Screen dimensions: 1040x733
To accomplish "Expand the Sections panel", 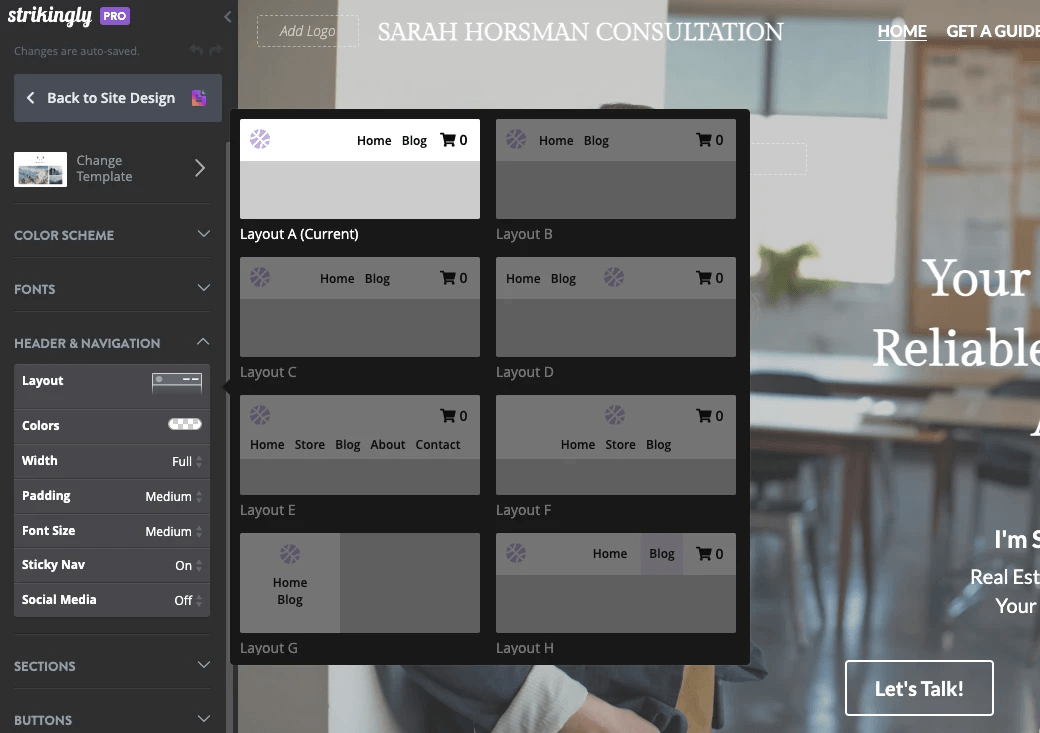I will point(111,666).
